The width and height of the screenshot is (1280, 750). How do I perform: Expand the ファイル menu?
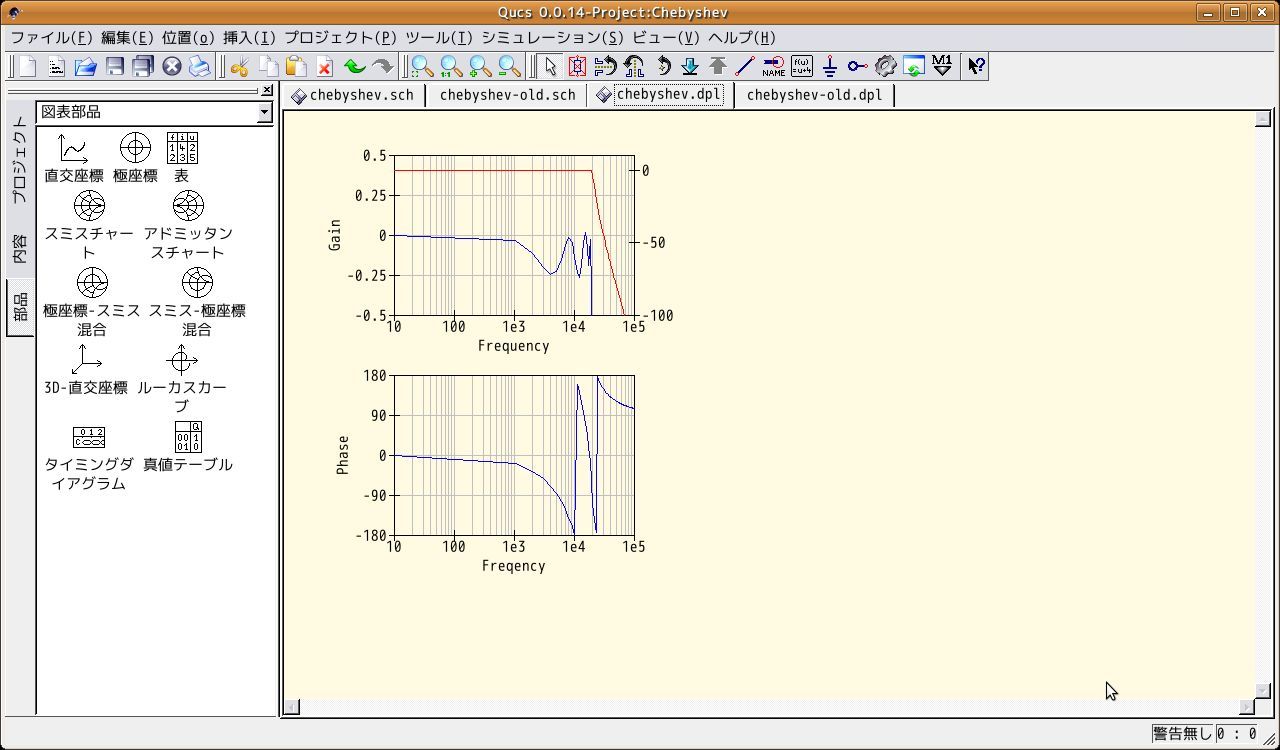51,37
